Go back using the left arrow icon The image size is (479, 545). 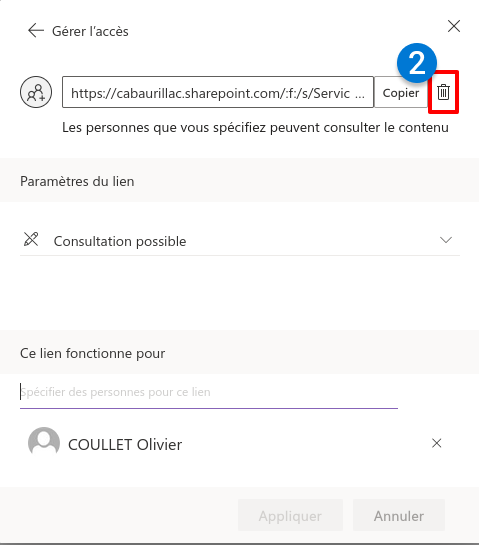pyautogui.click(x=36, y=31)
